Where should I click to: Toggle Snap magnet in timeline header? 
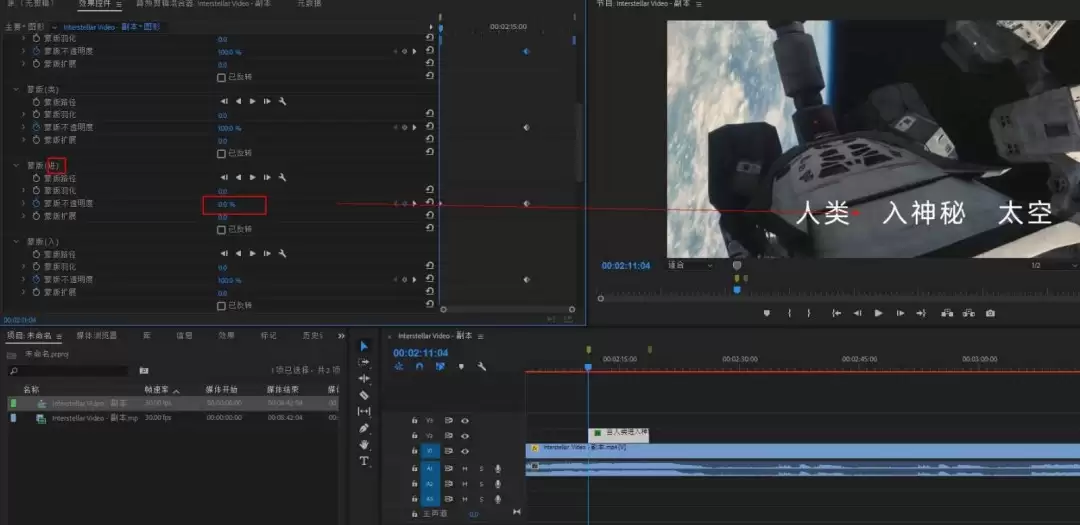419,367
